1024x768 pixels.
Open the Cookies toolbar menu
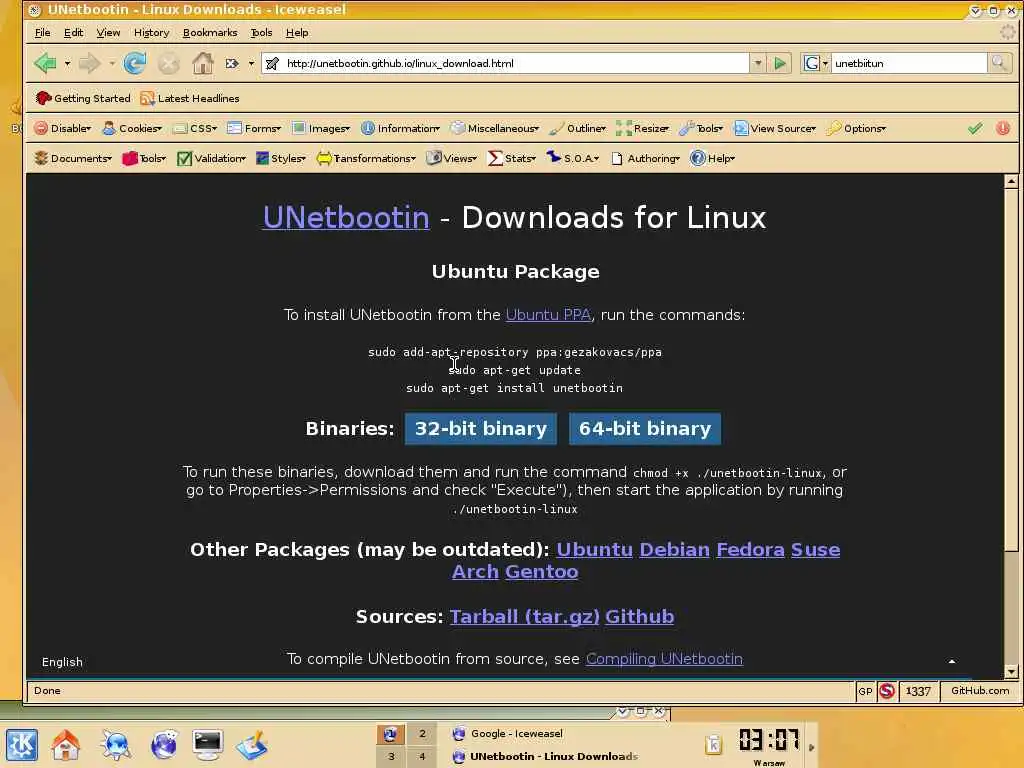click(x=132, y=129)
